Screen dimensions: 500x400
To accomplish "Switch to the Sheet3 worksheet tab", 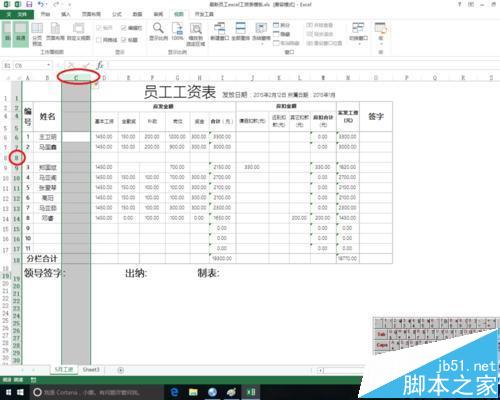I will 91,370.
